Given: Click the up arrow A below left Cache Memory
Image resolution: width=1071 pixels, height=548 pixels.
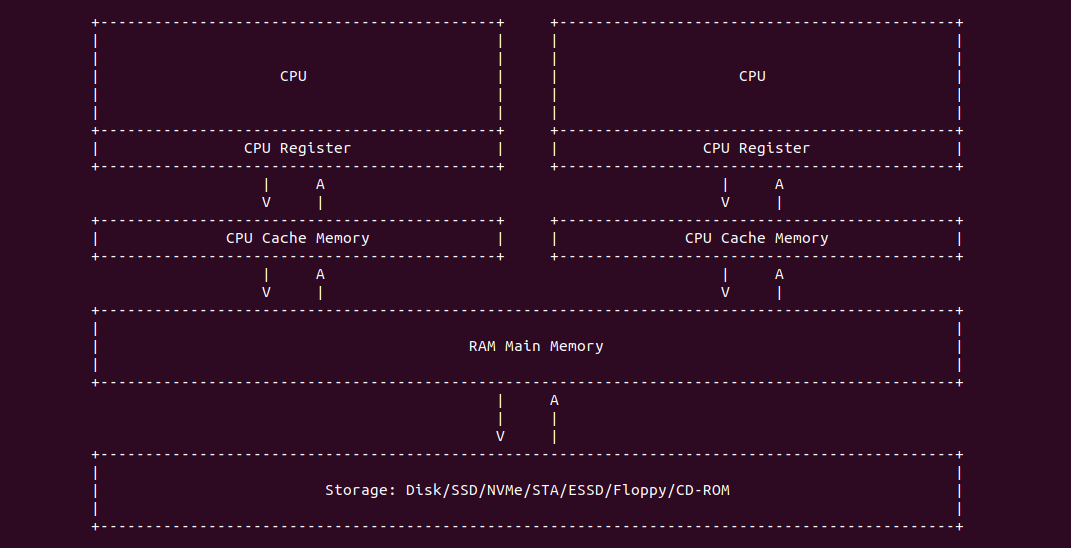Looking at the screenshot, I should click(x=320, y=274).
